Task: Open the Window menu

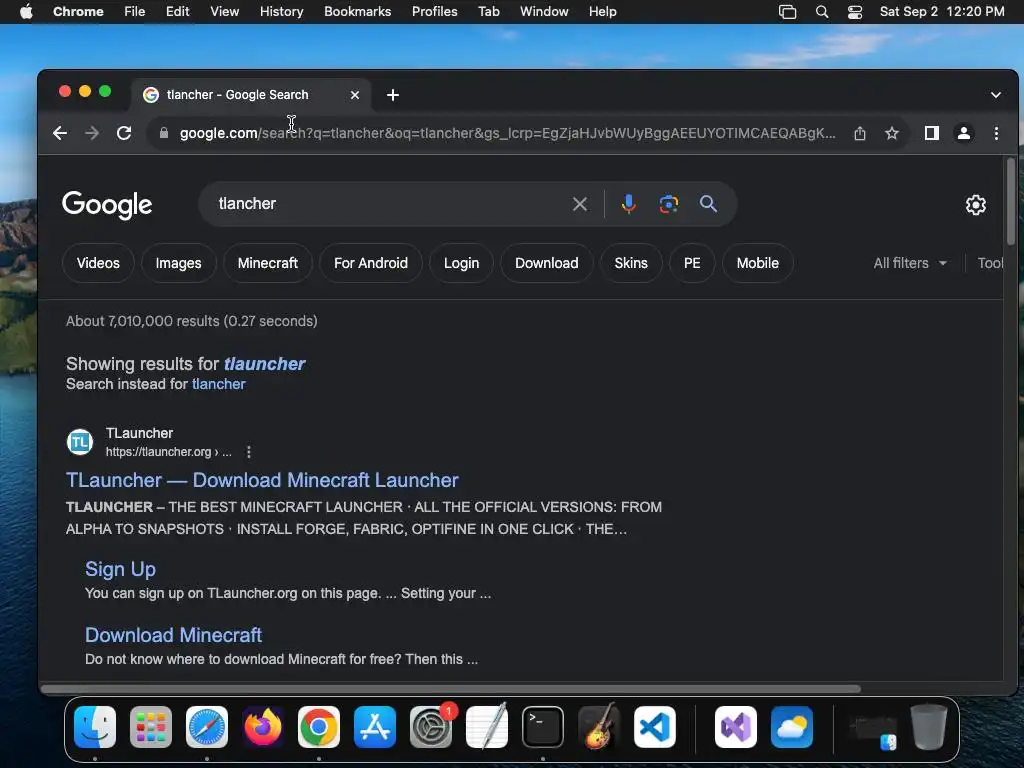Action: coord(544,12)
